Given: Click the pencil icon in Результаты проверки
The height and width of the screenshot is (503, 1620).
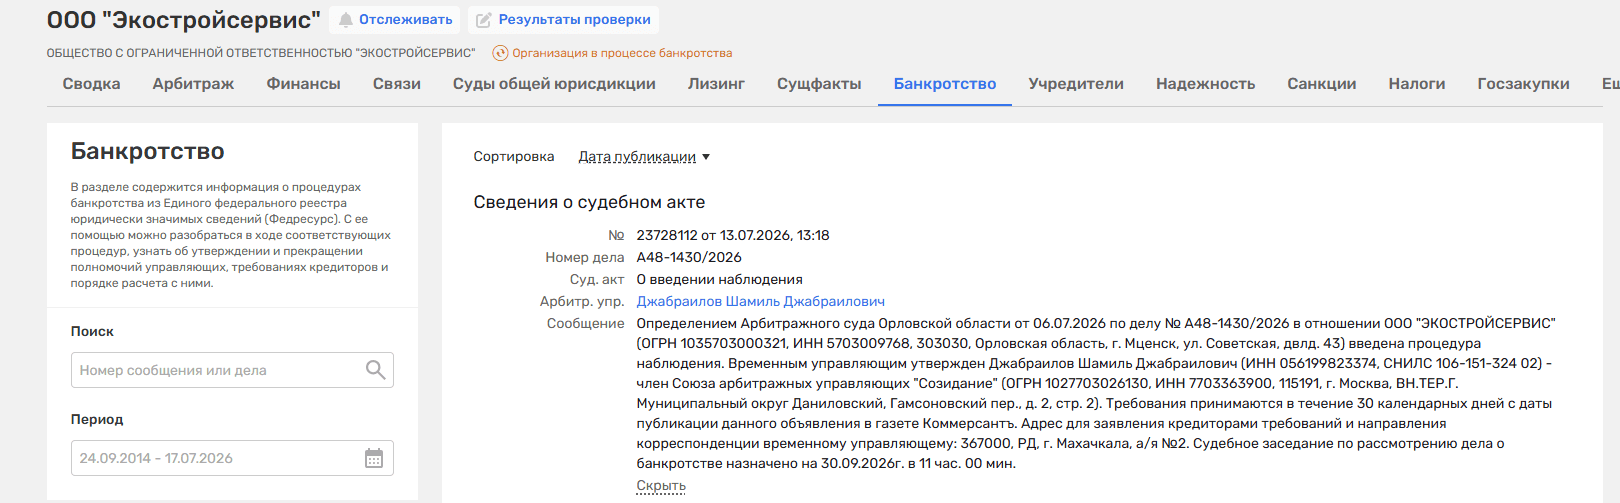Looking at the screenshot, I should [484, 20].
